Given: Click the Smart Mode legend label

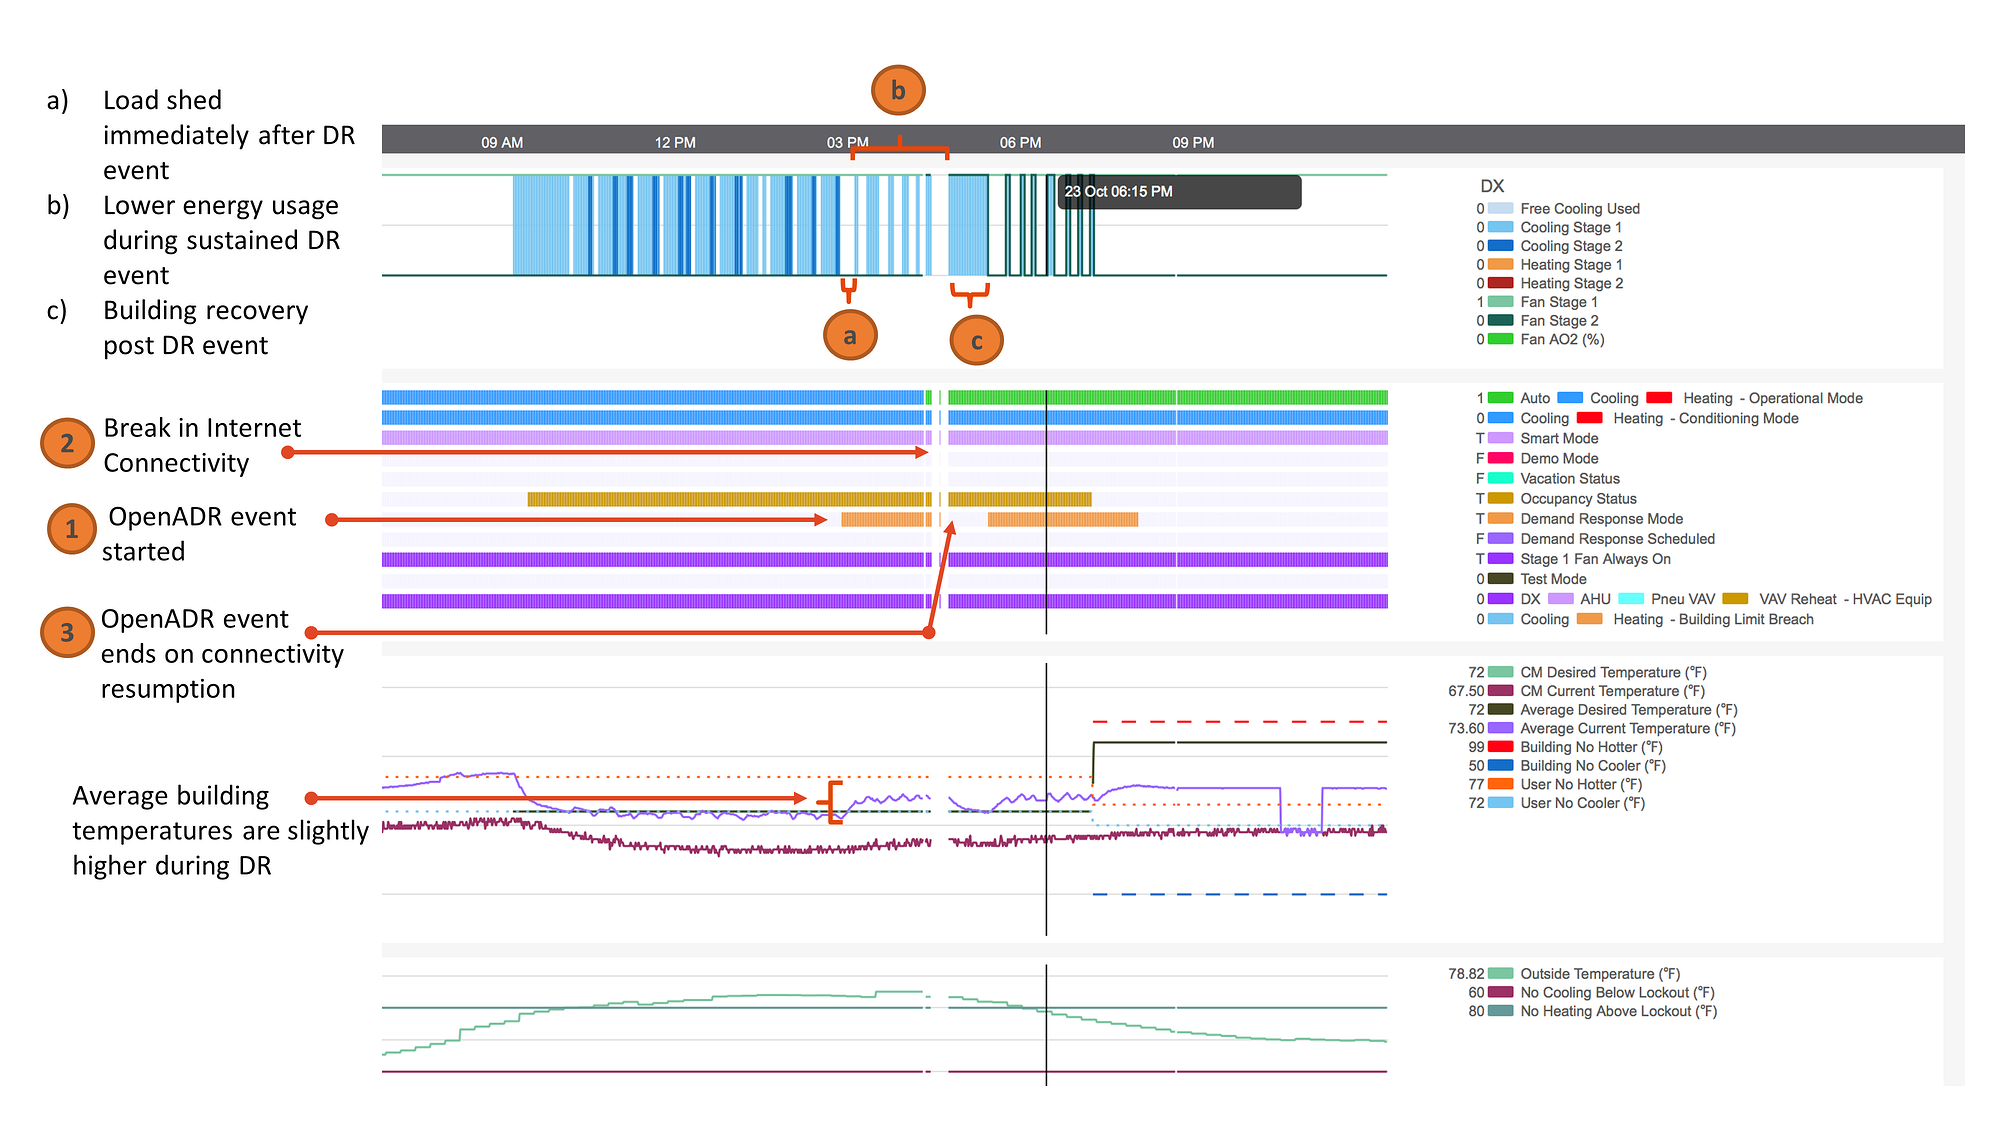Looking at the screenshot, I should point(1559,439).
